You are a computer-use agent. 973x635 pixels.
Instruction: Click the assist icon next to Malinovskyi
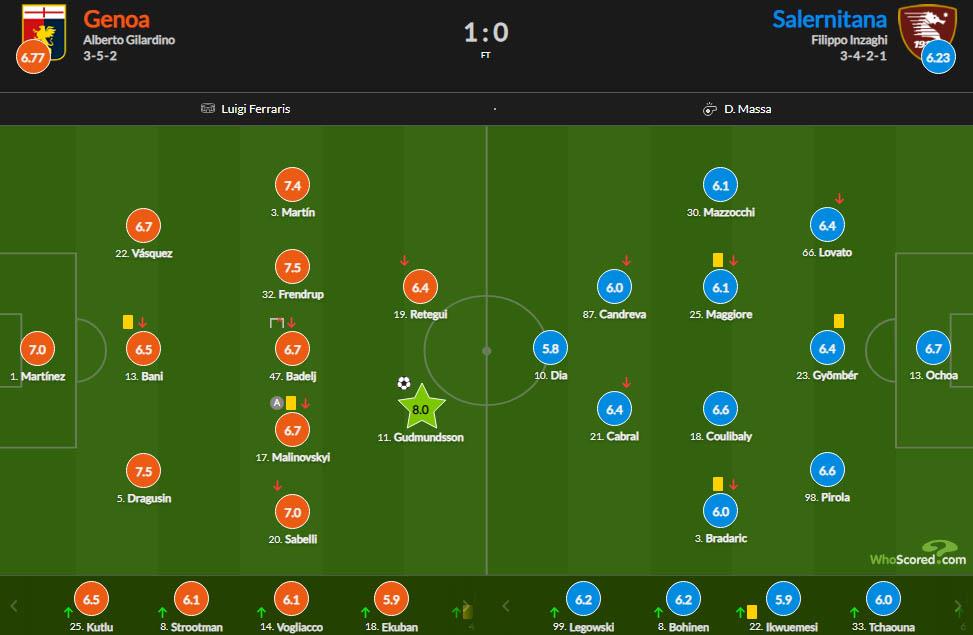tap(276, 403)
